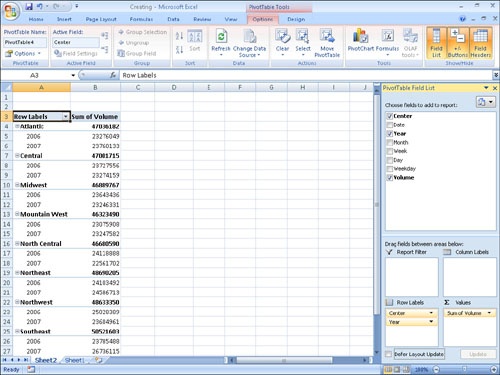Open the Center field dropdown in Row Labels area
Image resolution: width=500 pixels, height=375 pixels.
pos(431,313)
